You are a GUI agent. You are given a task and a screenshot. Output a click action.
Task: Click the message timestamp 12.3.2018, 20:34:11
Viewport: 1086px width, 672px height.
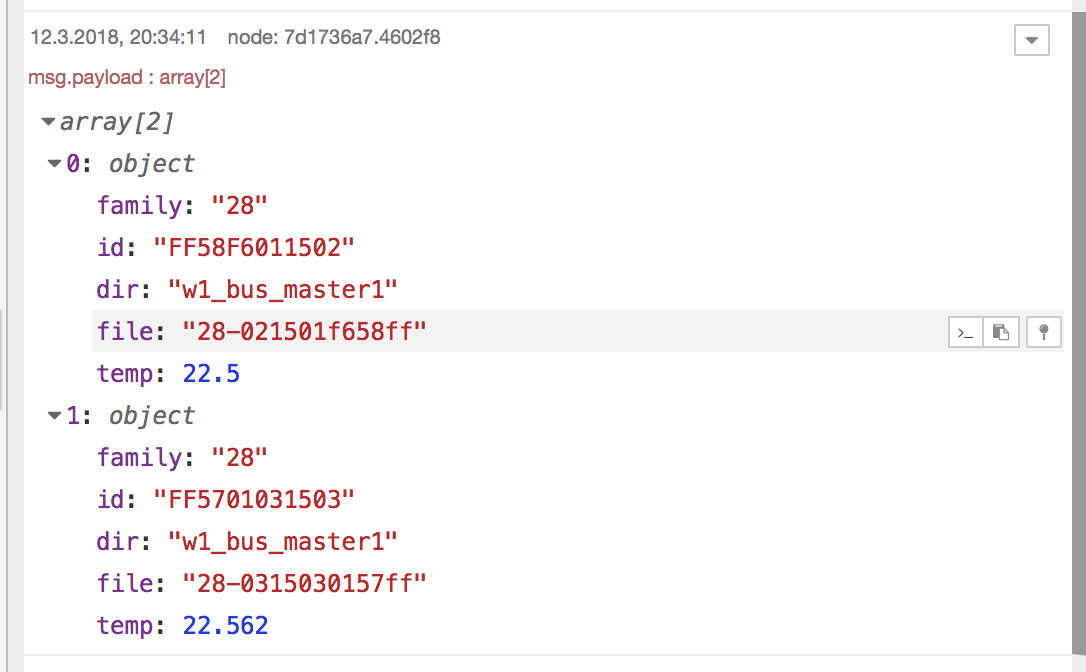(118, 37)
